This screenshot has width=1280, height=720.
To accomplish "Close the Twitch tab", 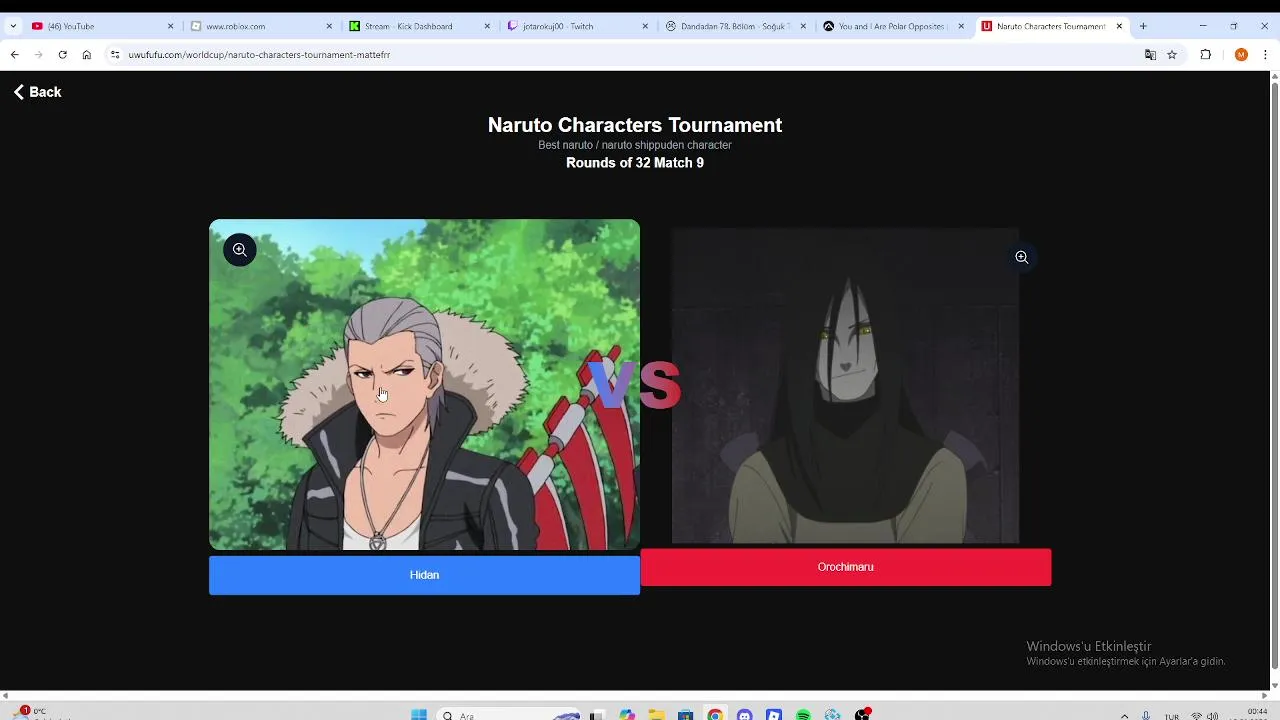I will point(645,26).
